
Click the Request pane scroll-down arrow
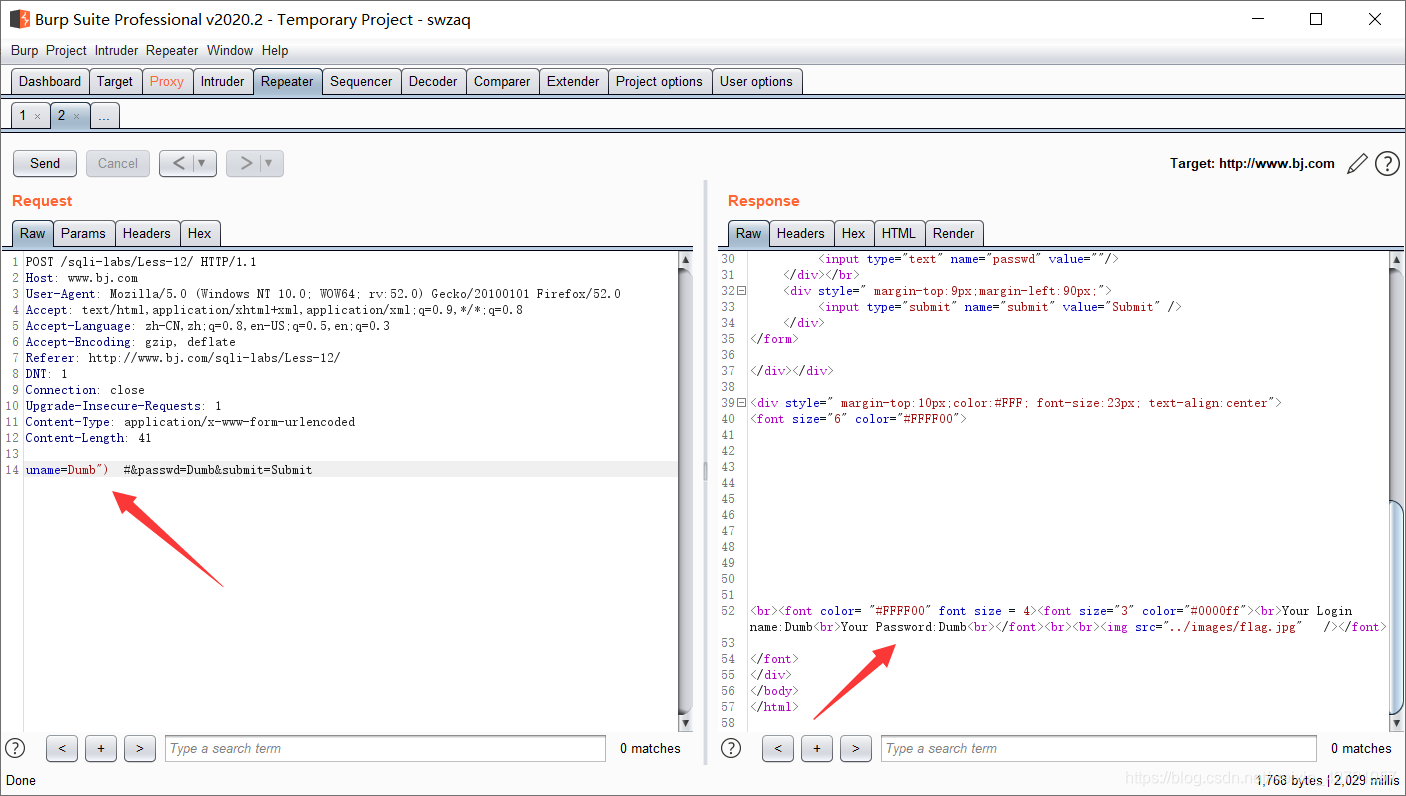click(685, 722)
